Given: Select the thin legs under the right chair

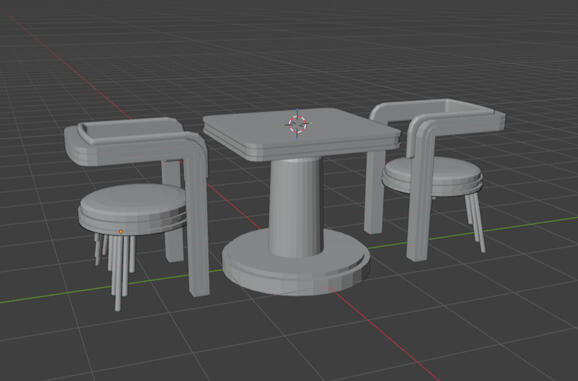Looking at the screenshot, I should tap(476, 221).
